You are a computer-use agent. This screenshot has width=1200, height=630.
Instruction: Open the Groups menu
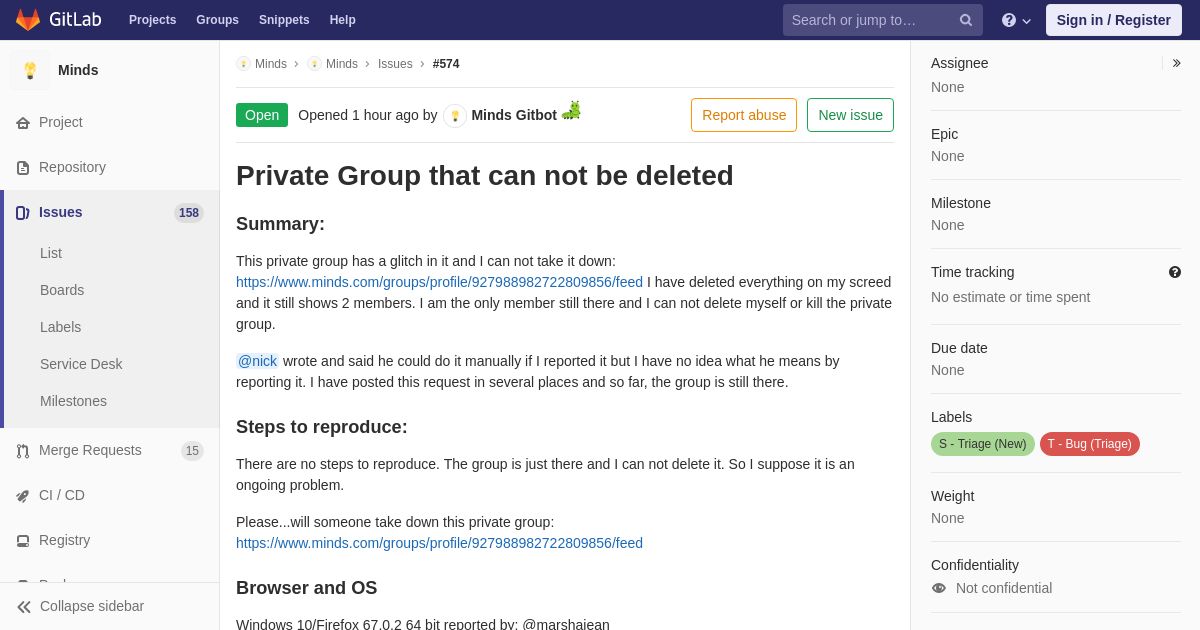[217, 20]
